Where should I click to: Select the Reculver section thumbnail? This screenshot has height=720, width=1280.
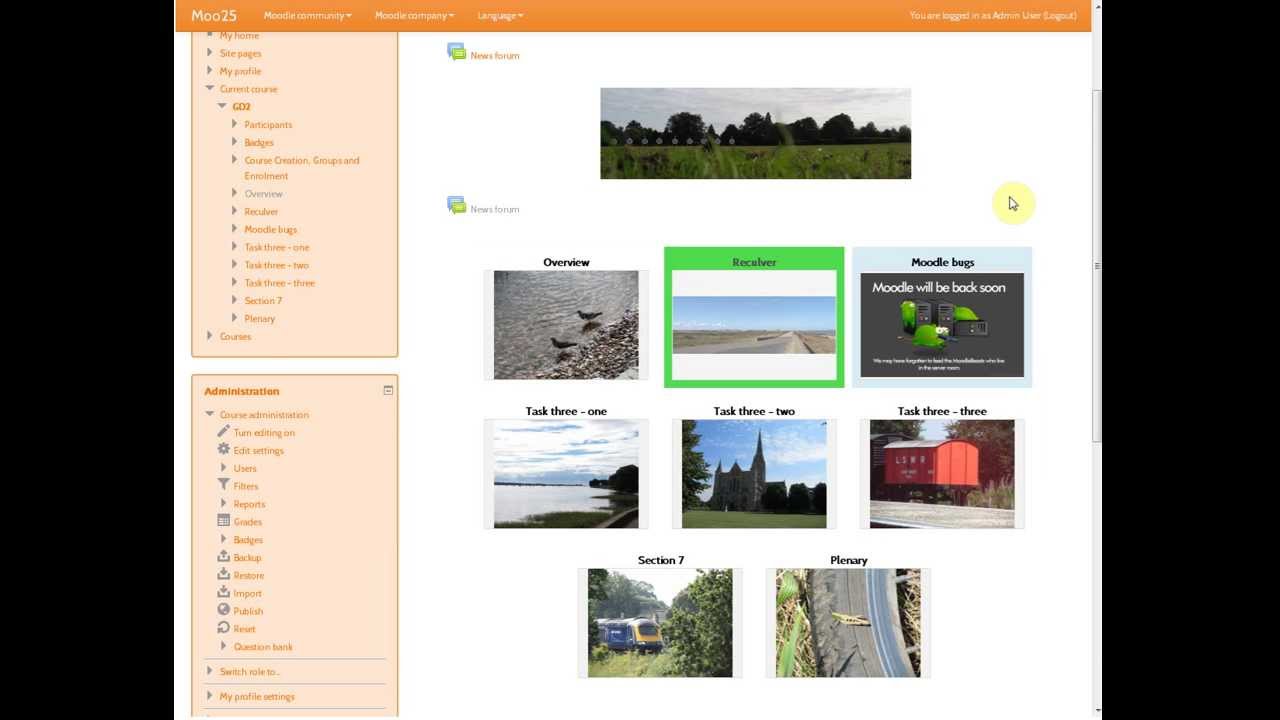pos(754,325)
